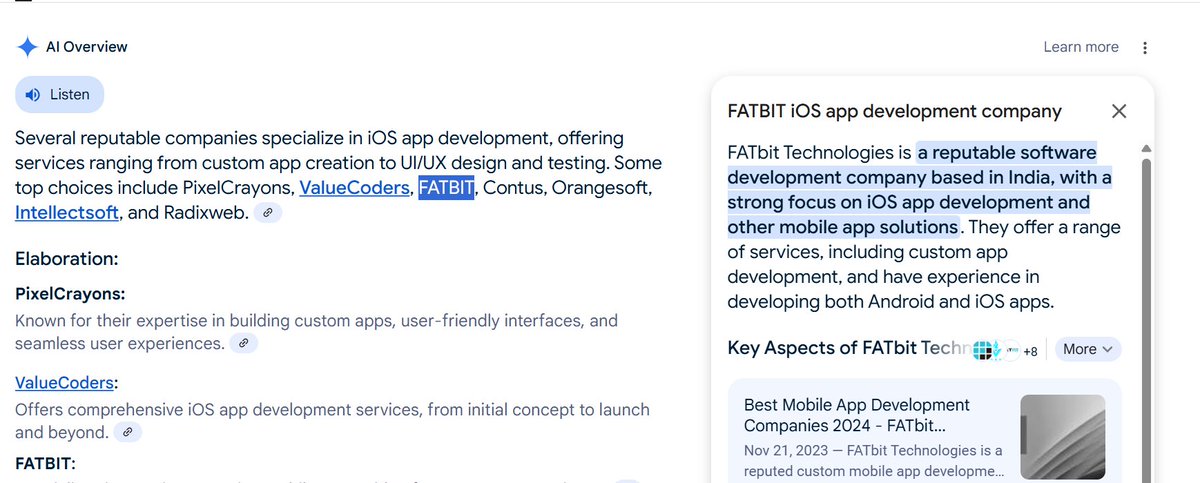The height and width of the screenshot is (483, 1200).
Task: Click source link icon in PixelCrayons description
Action: tap(243, 343)
